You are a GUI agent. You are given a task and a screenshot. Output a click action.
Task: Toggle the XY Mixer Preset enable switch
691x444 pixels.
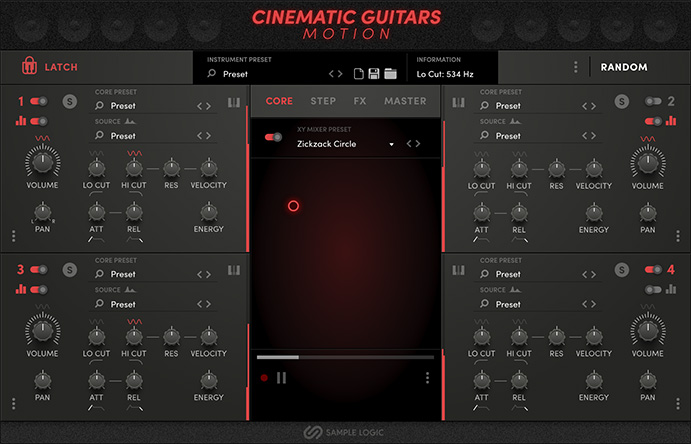[x=272, y=137]
